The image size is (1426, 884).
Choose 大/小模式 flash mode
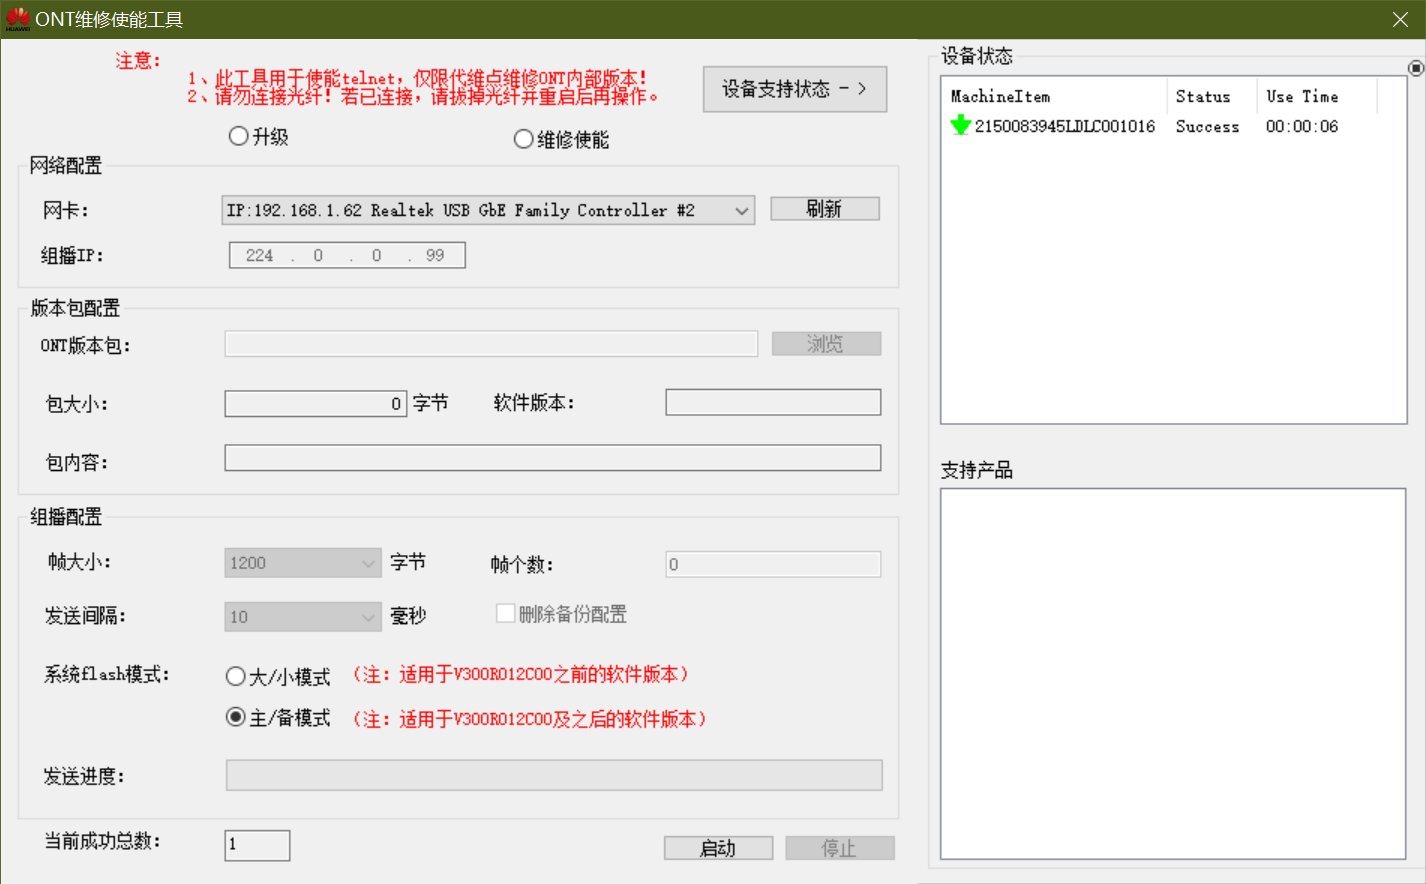236,676
